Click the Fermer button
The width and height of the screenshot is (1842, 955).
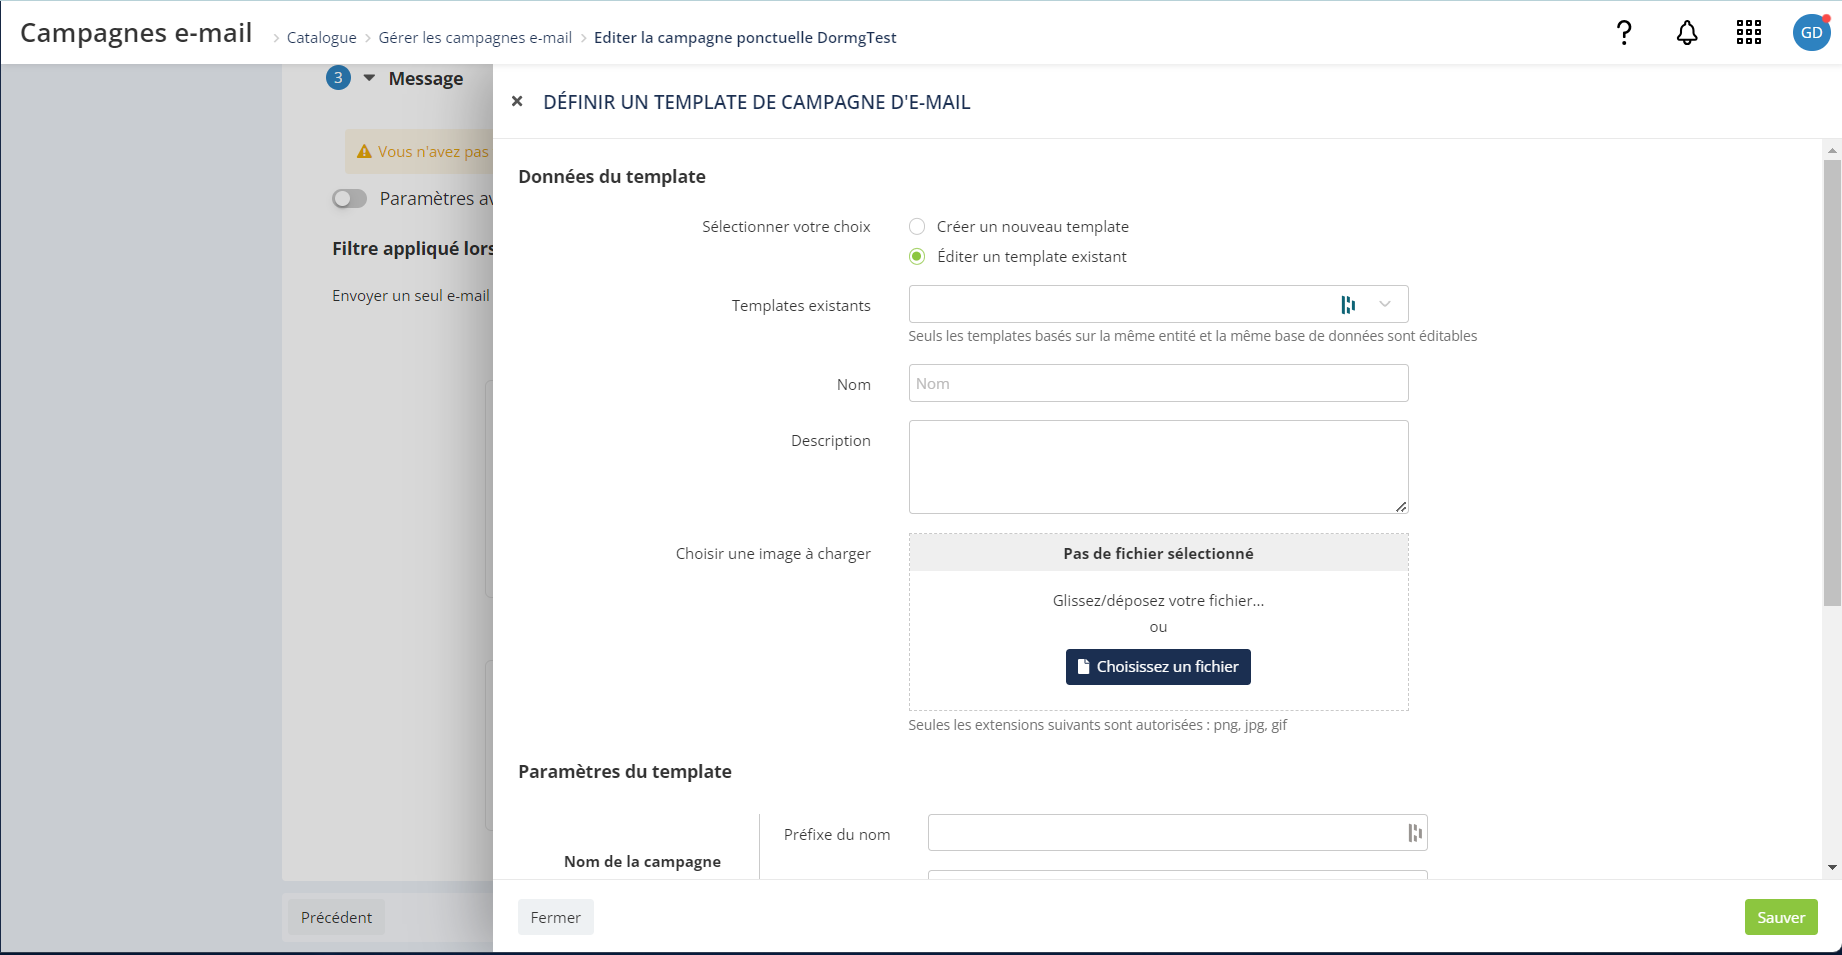tap(556, 917)
